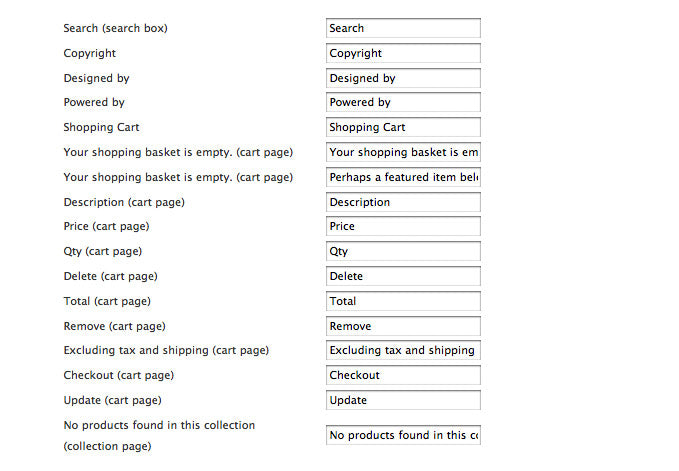Click the 'Checkout (cart page)' label text
Image resolution: width=679 pixels, height=471 pixels.
(118, 375)
